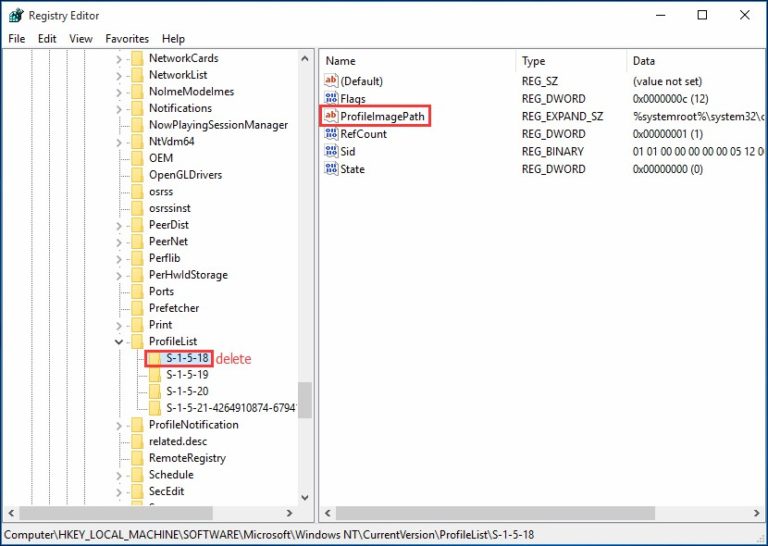The width and height of the screenshot is (768, 546).
Task: Open the Help menu
Action: pos(173,39)
